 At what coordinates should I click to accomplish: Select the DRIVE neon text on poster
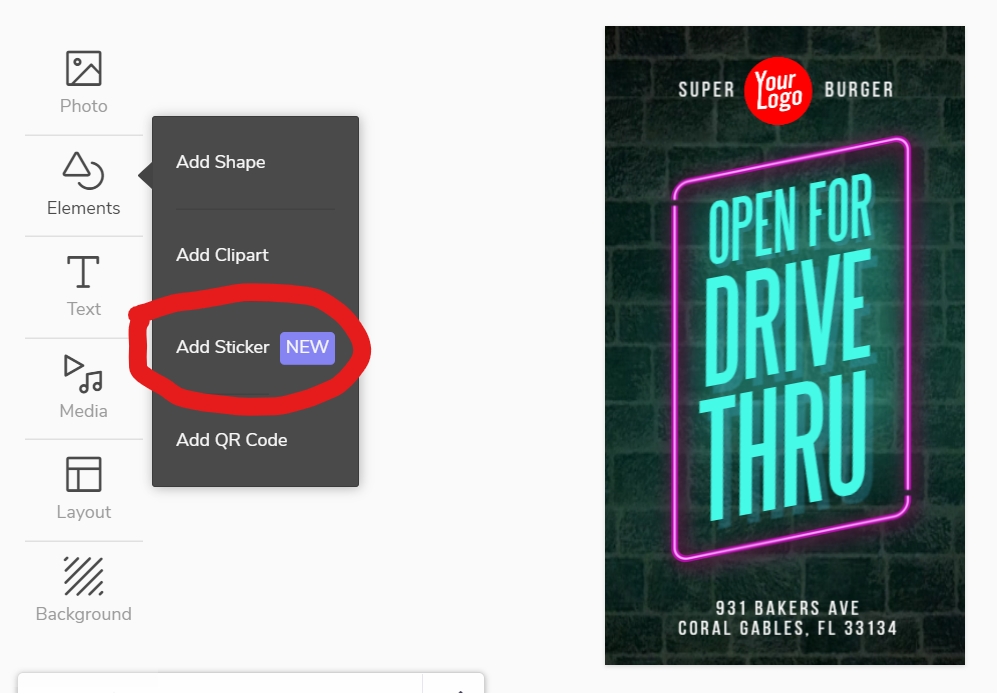pyautogui.click(x=788, y=318)
